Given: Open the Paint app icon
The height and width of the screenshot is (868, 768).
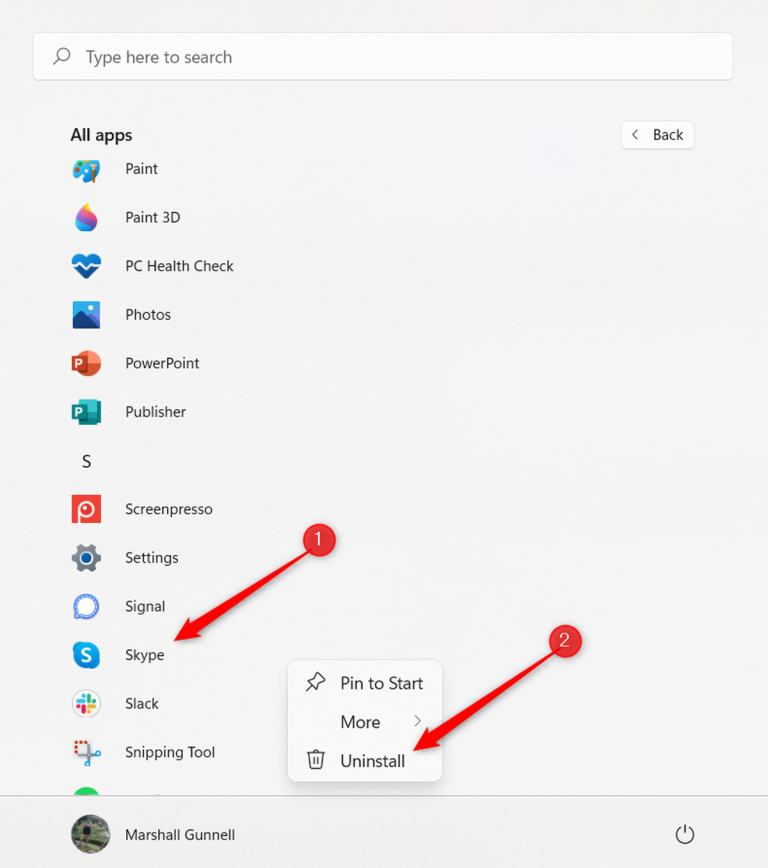Looking at the screenshot, I should click(86, 170).
